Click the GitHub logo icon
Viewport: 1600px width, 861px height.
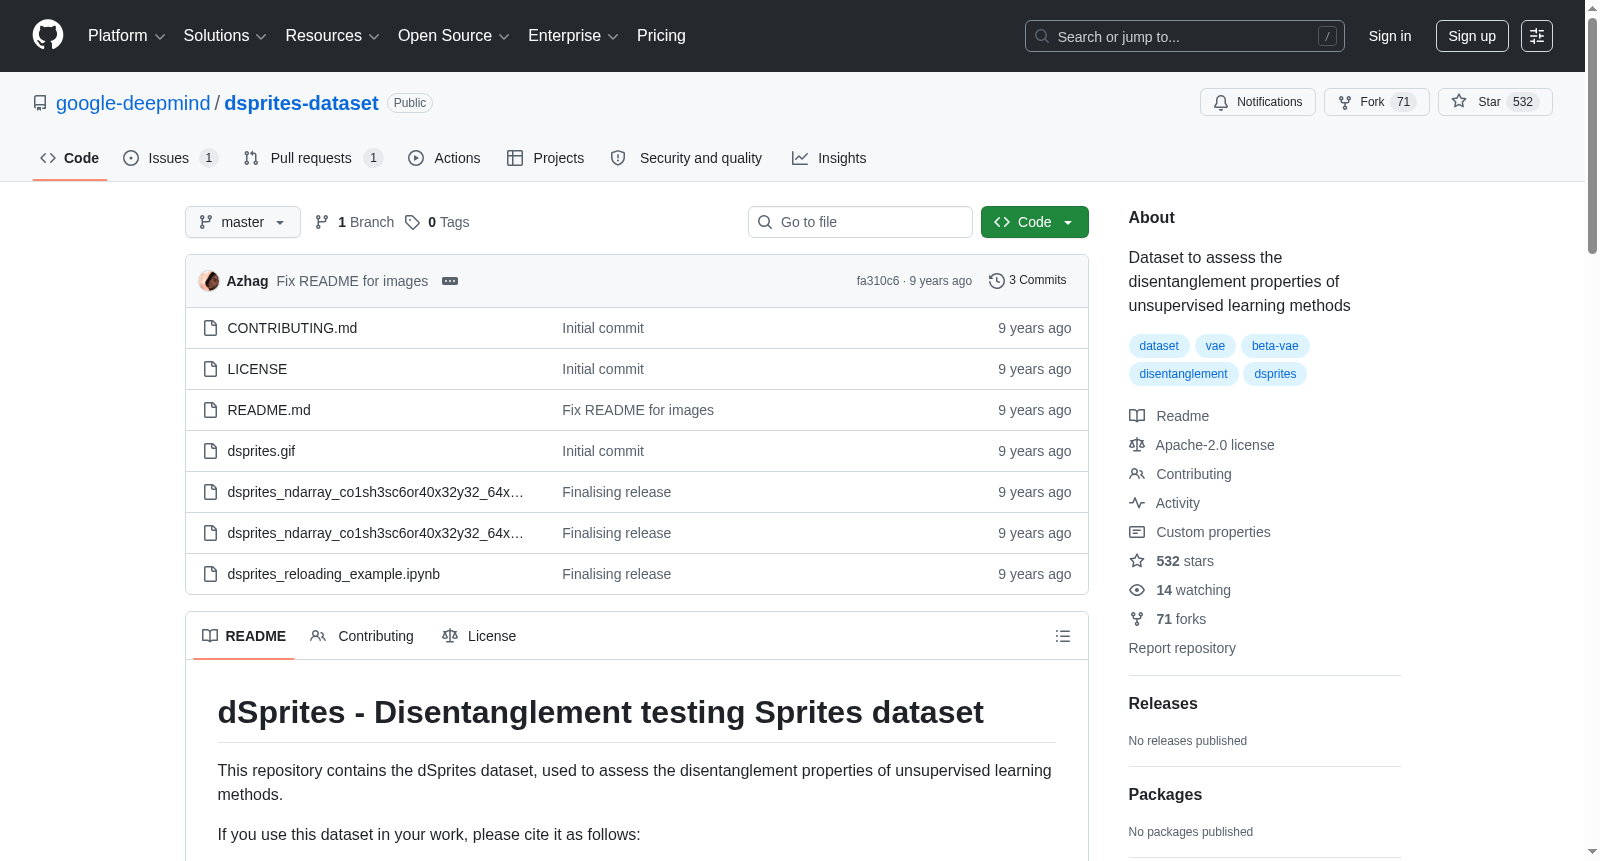(48, 35)
